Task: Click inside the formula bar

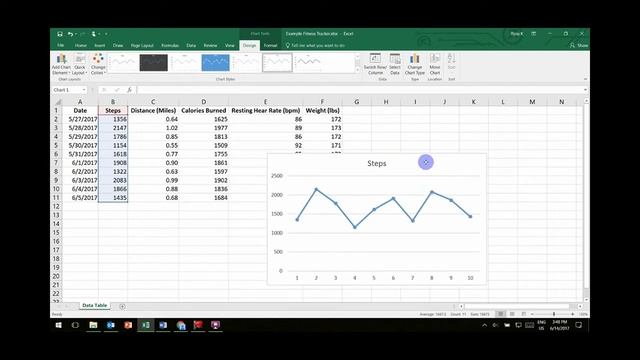Action: 359,90
